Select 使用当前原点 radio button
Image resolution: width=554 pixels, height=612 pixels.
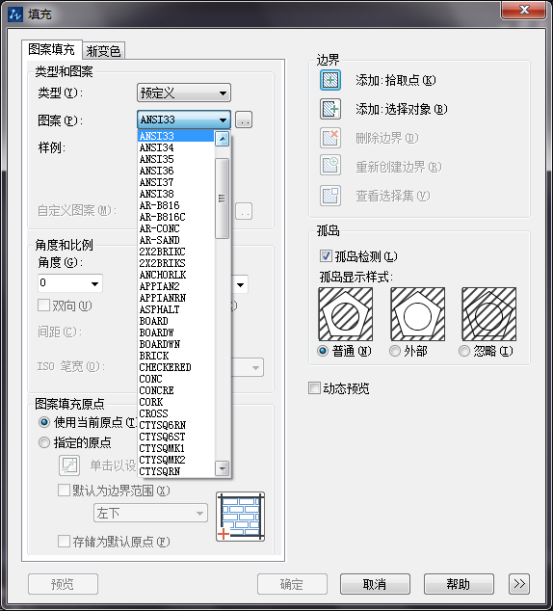pos(44,422)
